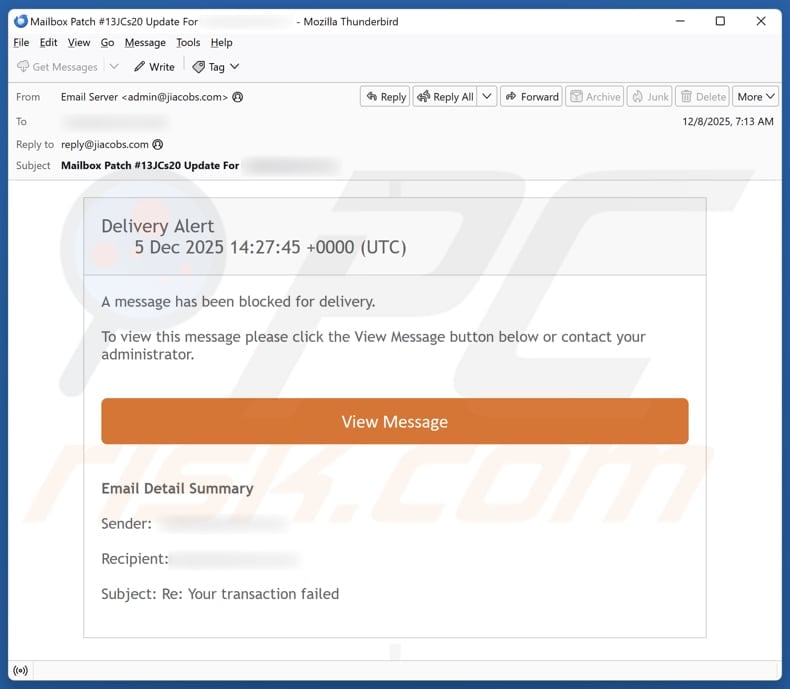Click the message date 12/8/2025, 7:13 AM
790x689 pixels.
(728, 121)
